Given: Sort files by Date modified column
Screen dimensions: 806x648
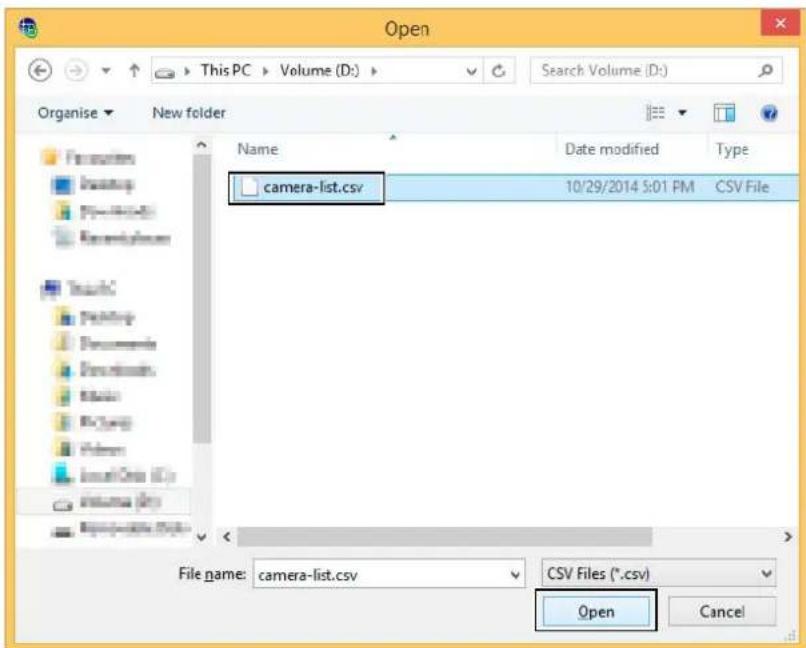Looking at the screenshot, I should [612, 150].
